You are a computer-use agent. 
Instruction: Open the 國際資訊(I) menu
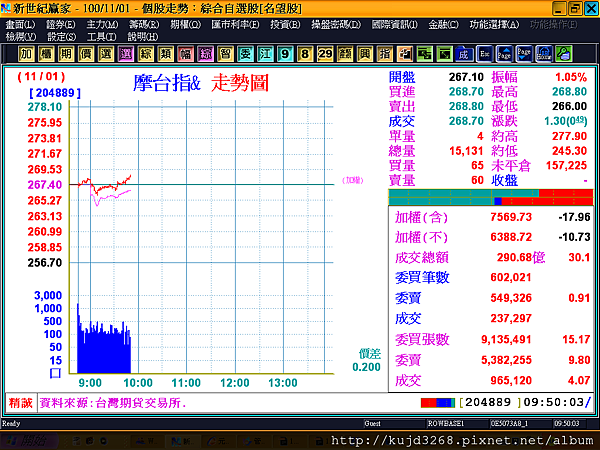(x=395, y=25)
